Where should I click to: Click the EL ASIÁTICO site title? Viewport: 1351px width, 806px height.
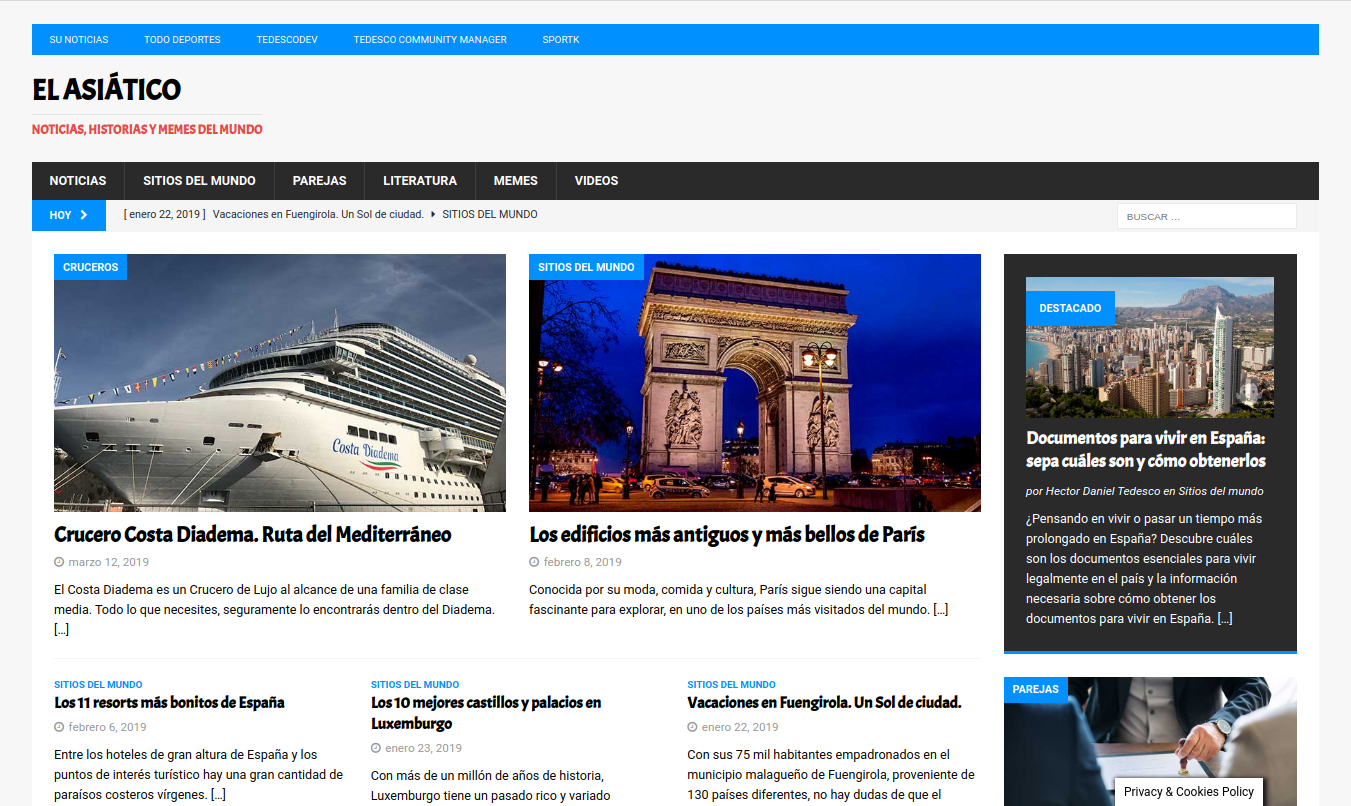coord(106,90)
